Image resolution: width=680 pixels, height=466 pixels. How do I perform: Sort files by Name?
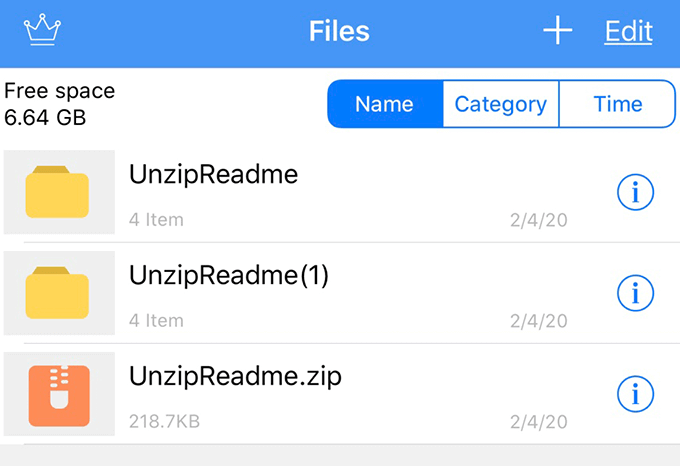385,104
